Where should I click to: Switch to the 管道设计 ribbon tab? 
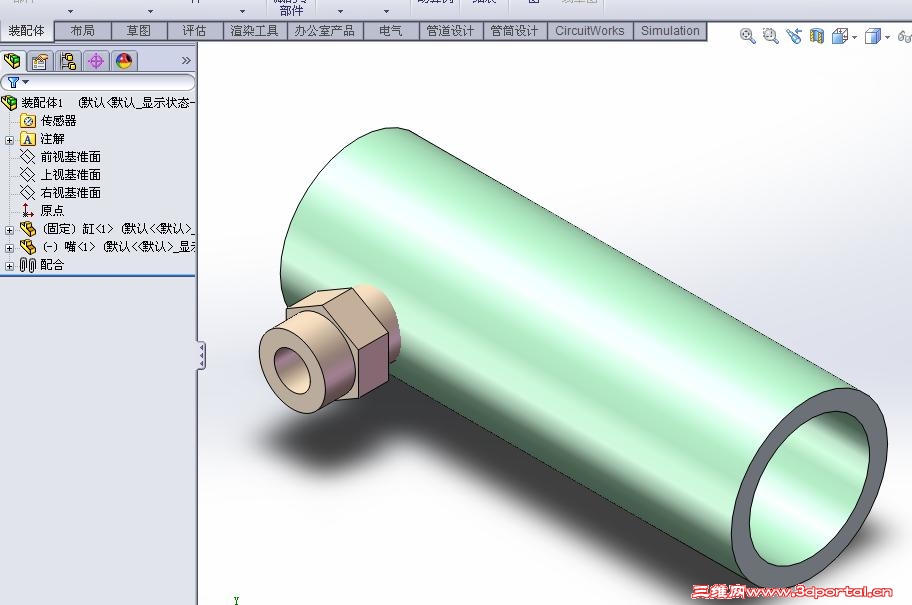point(451,31)
